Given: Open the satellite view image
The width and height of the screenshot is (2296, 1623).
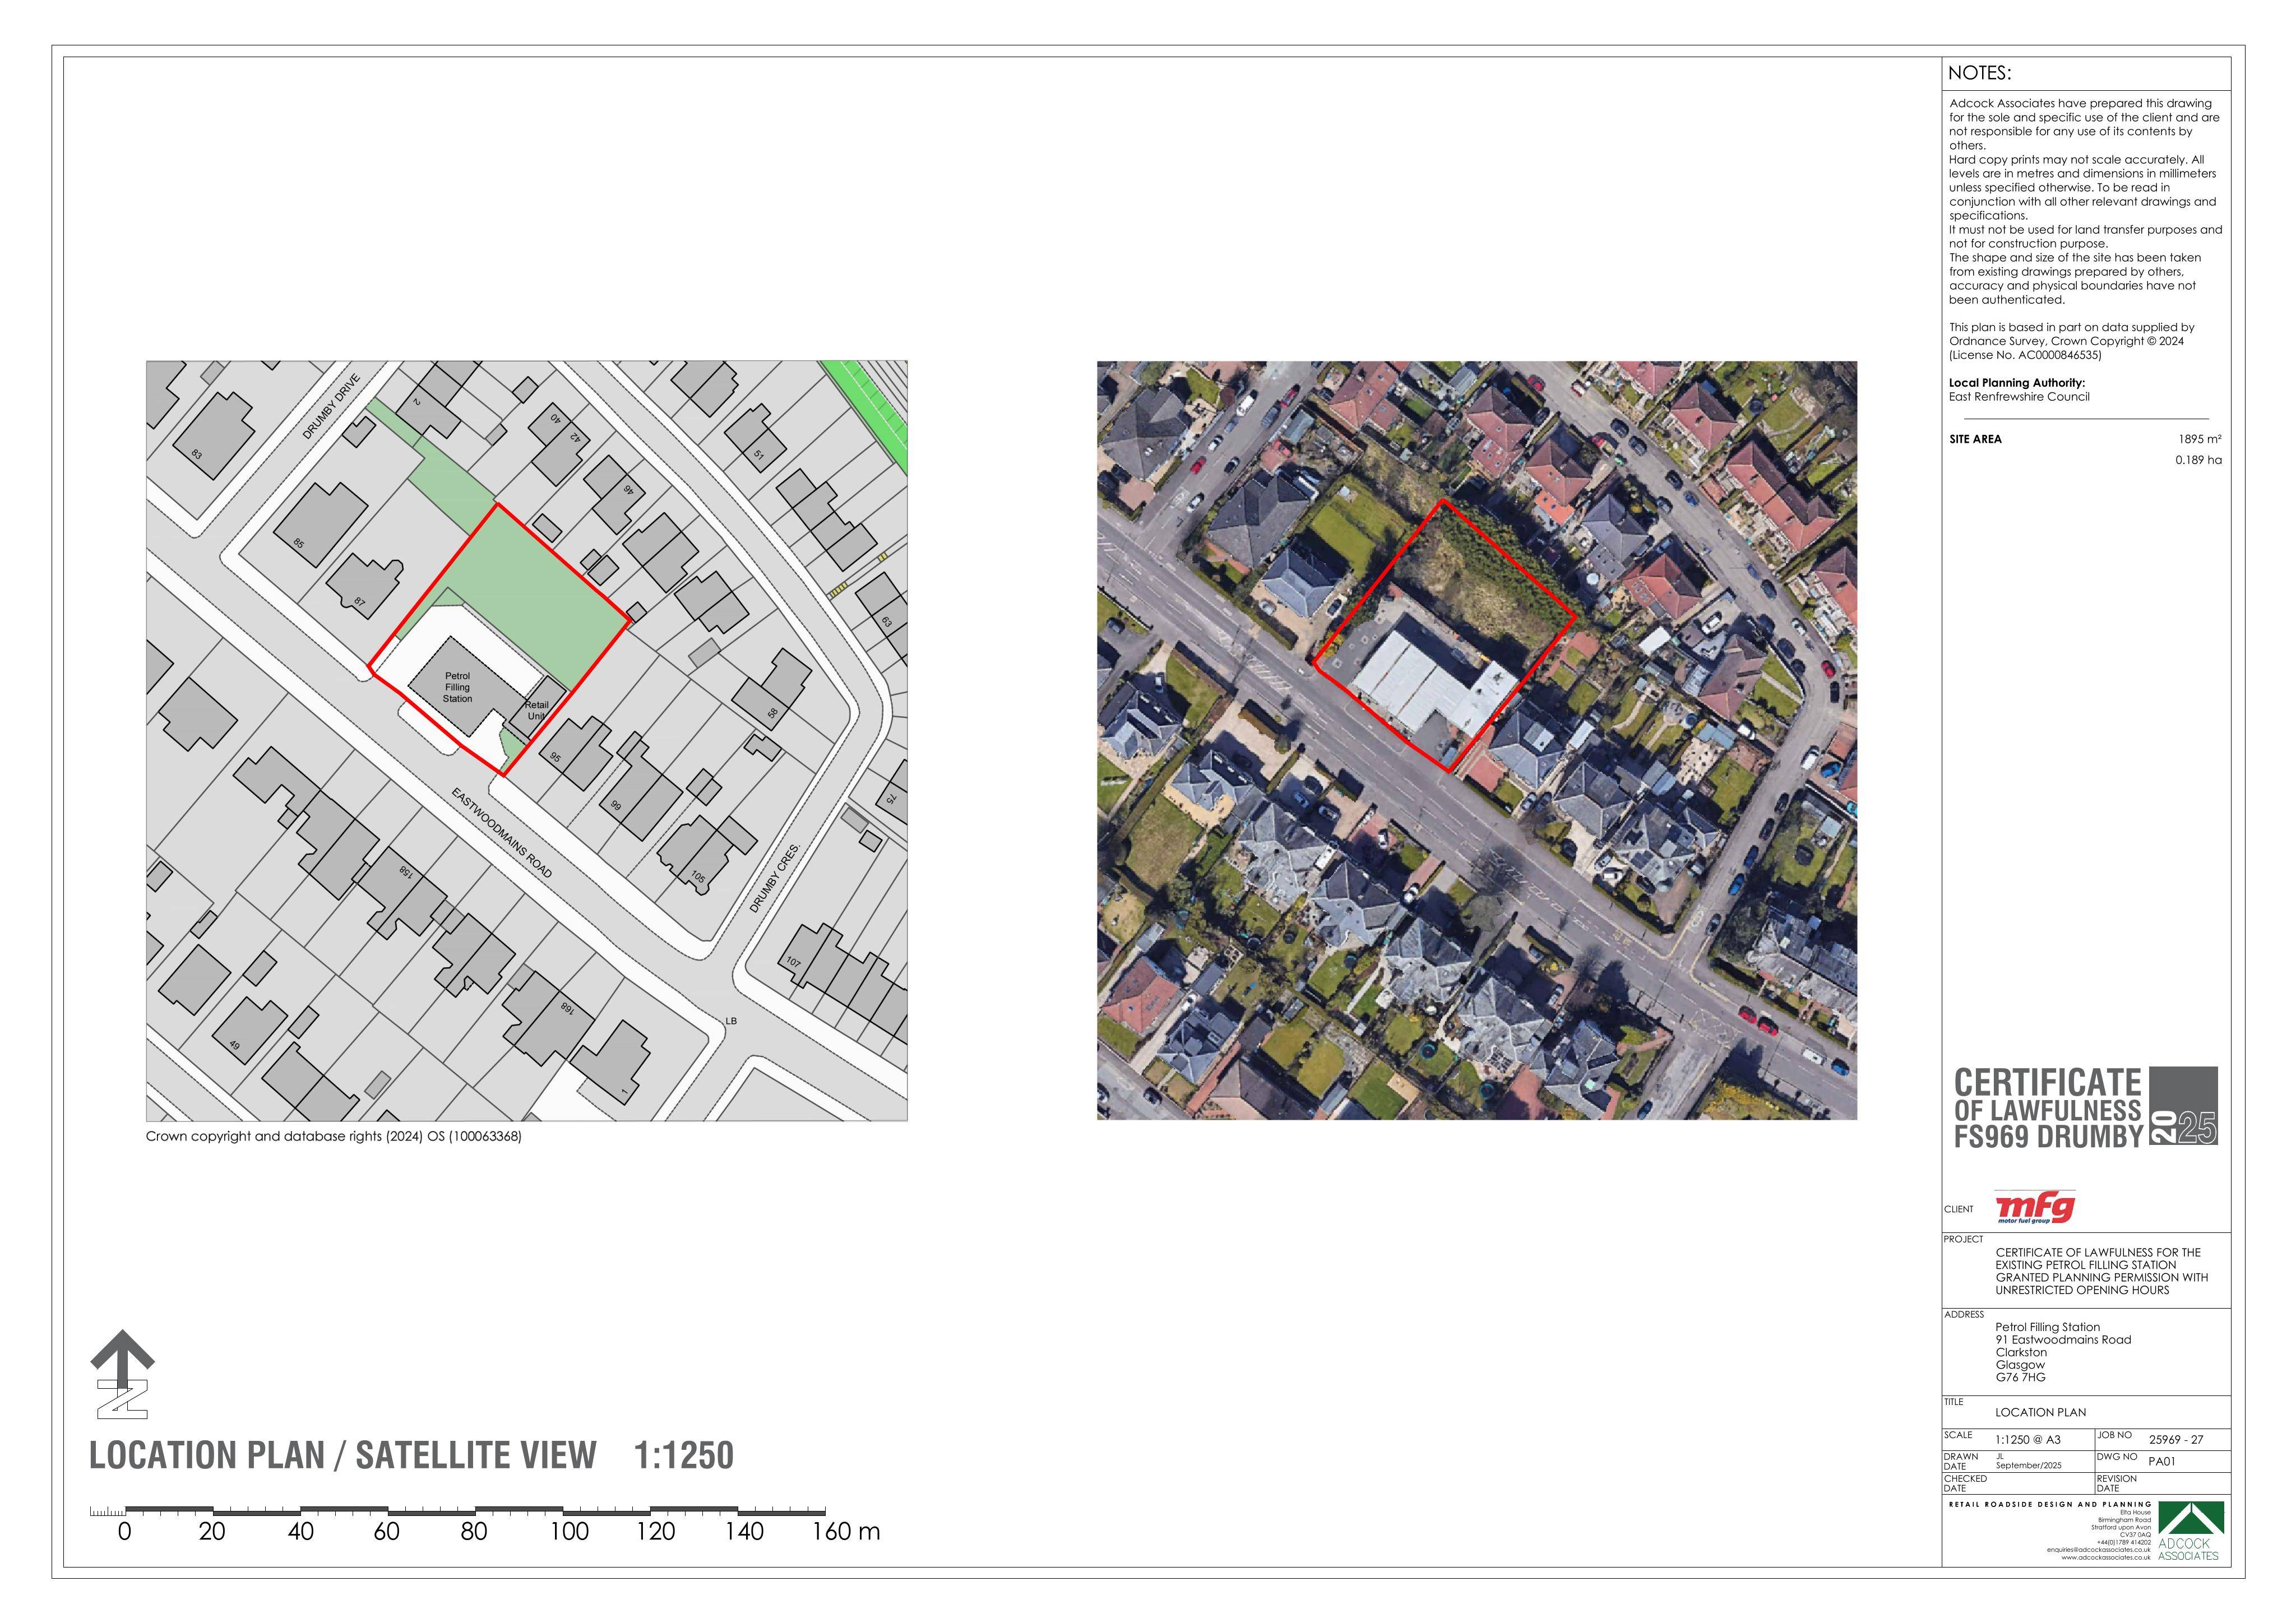Looking at the screenshot, I should click(1477, 740).
